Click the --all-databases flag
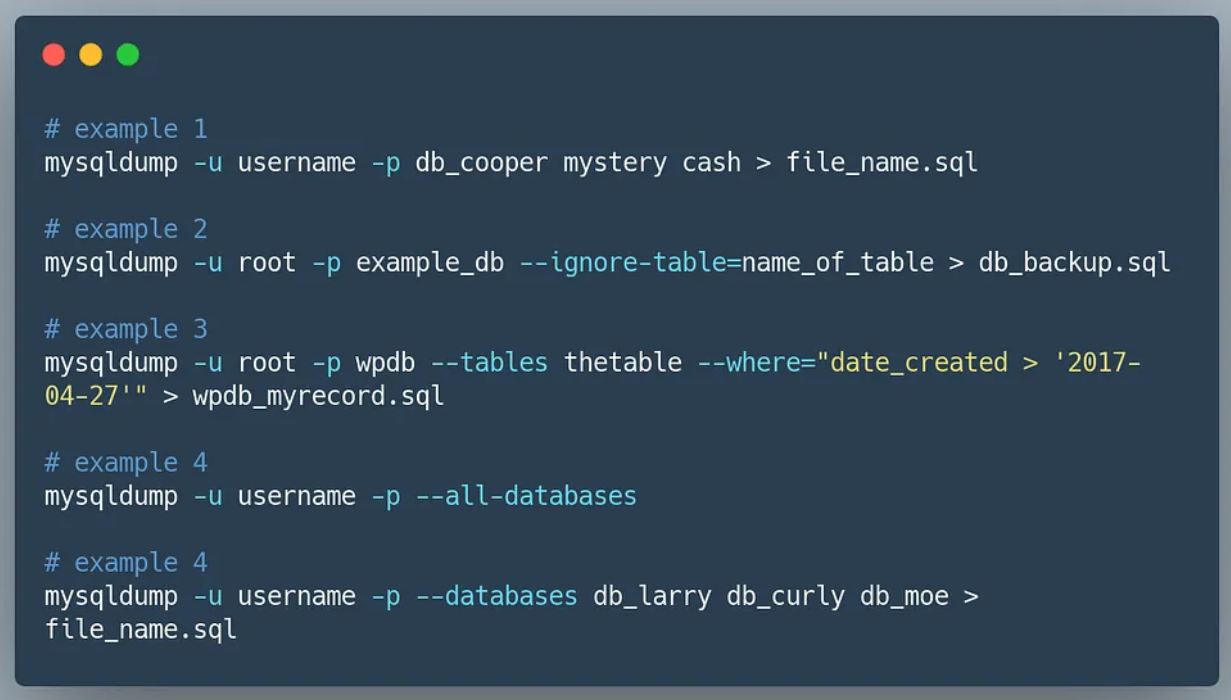 (x=526, y=496)
